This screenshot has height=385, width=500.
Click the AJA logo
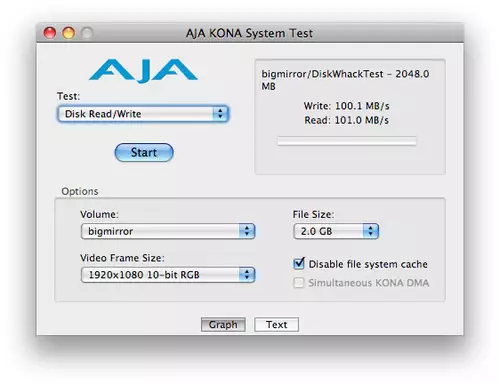143,71
